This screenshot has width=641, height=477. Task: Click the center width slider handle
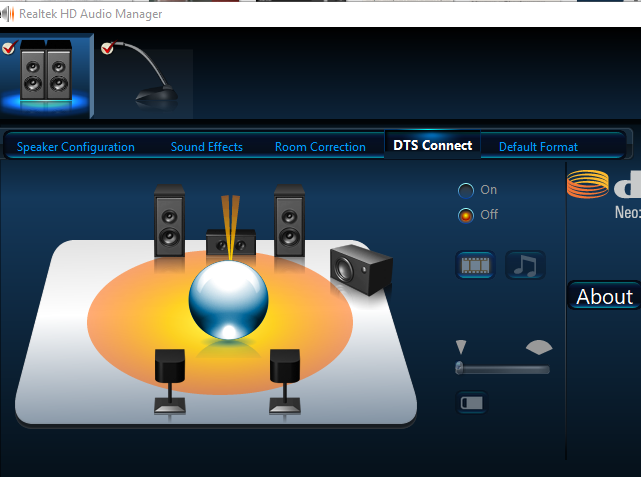pyautogui.click(x=459, y=367)
